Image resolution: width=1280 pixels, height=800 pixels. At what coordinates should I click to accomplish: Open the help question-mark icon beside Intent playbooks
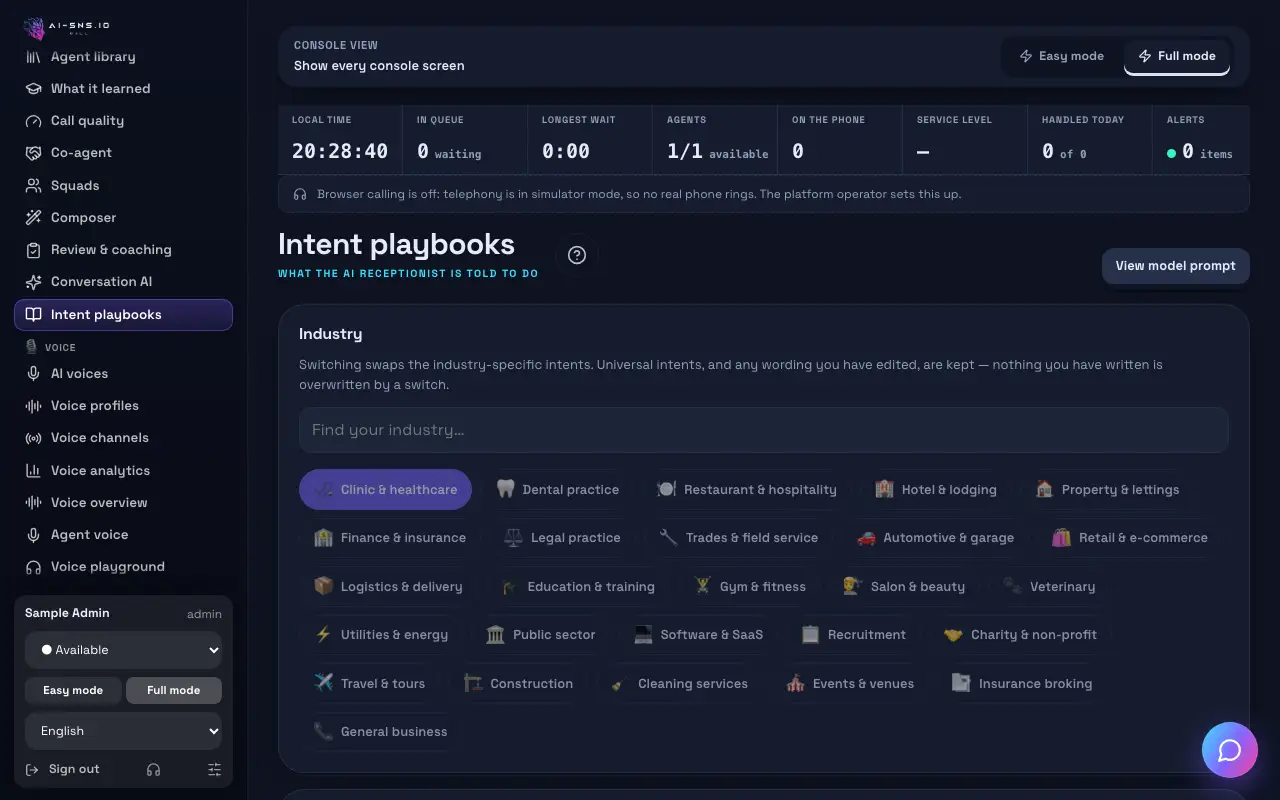tap(577, 255)
